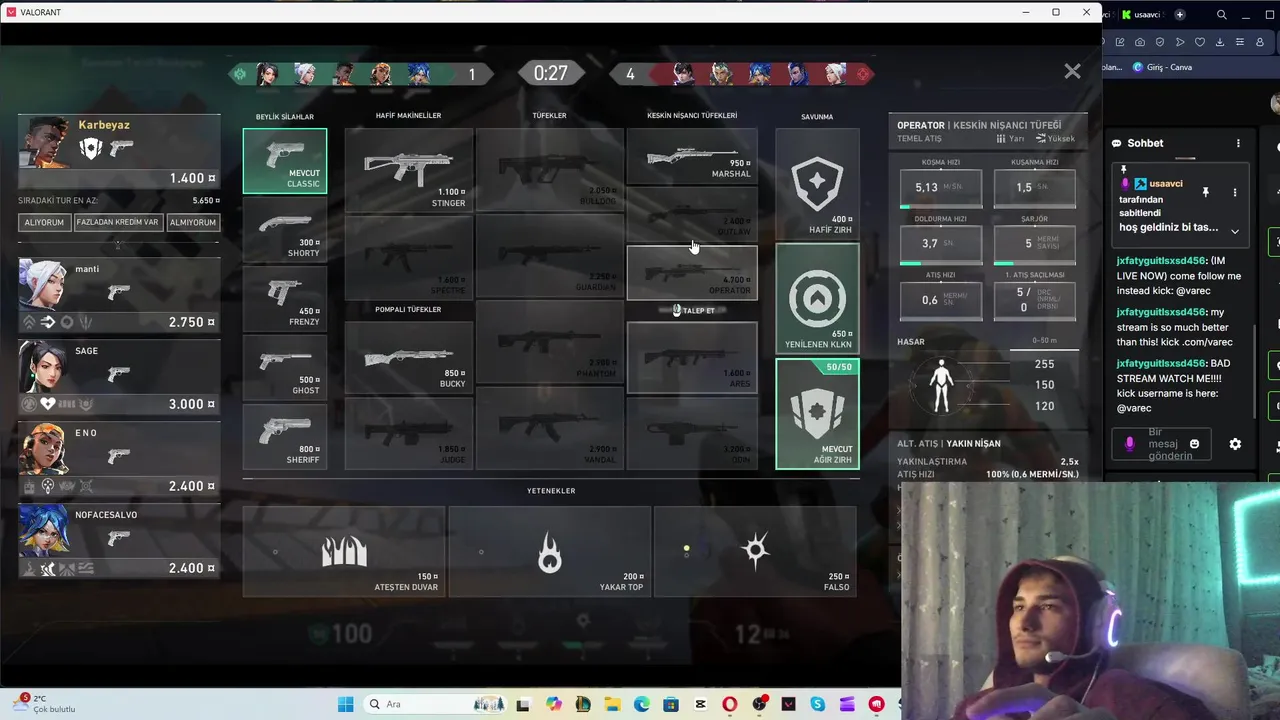Viewport: 1280px width, 720px height.
Task: Open the weather widget Çok bulutlu
Action: pos(42,703)
